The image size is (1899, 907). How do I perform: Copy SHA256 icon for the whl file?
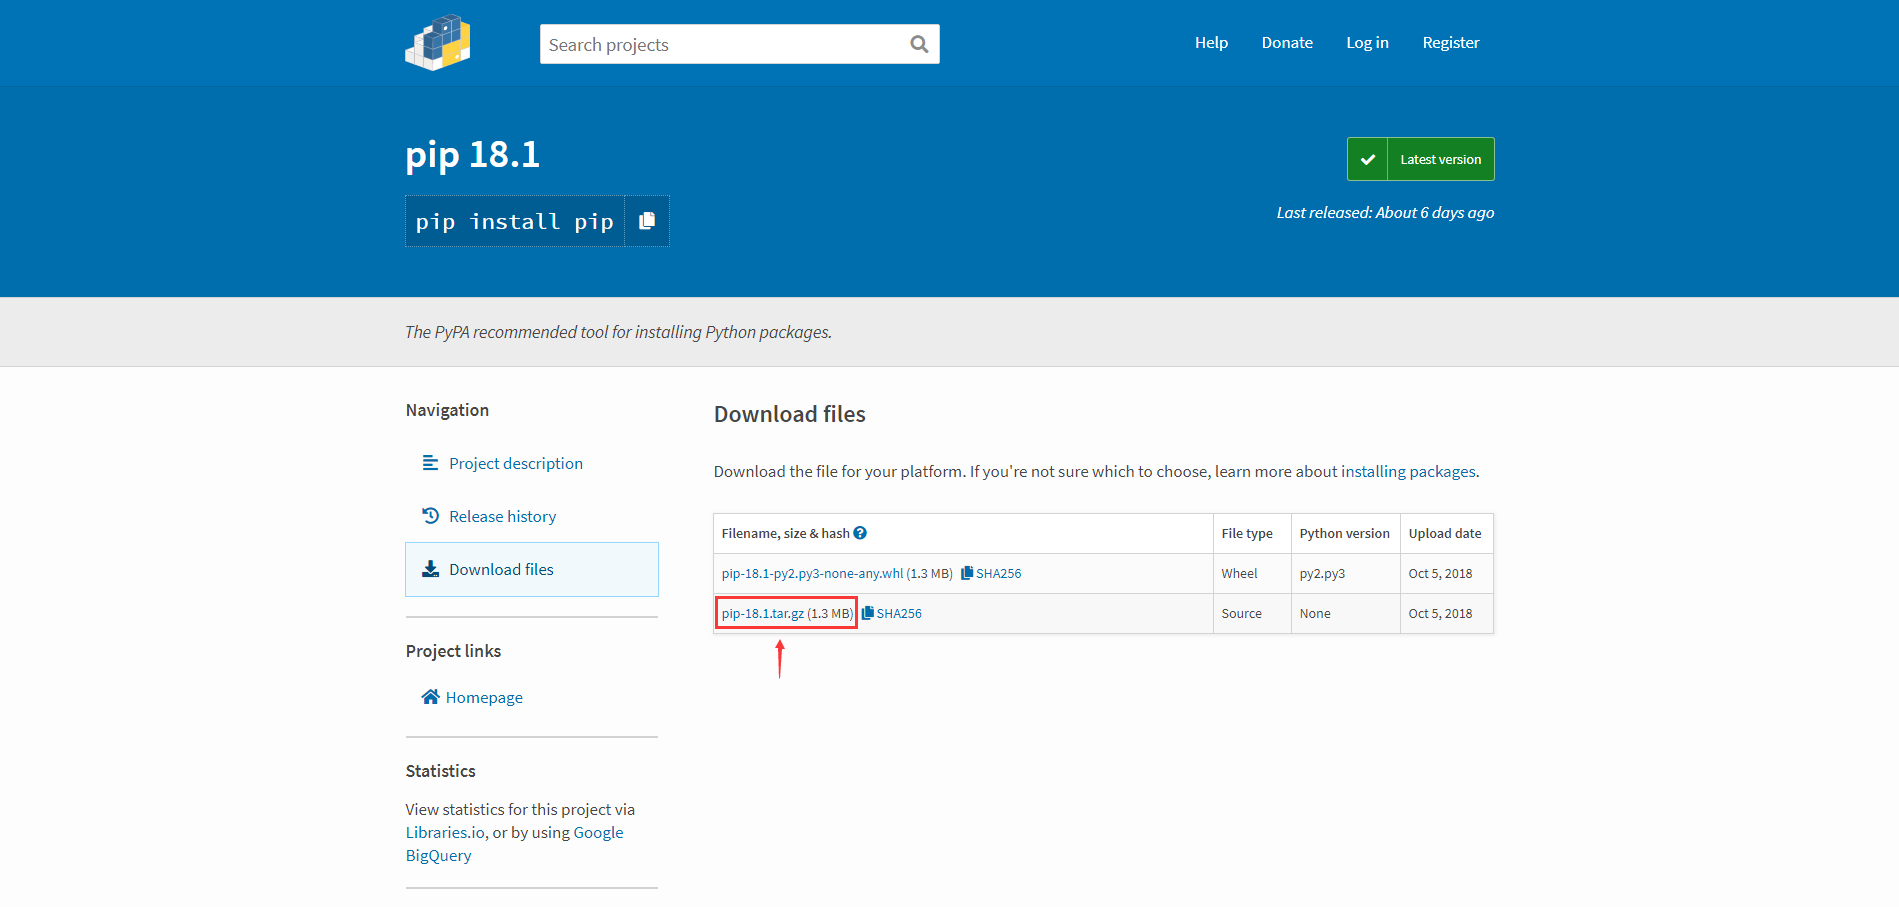click(967, 573)
